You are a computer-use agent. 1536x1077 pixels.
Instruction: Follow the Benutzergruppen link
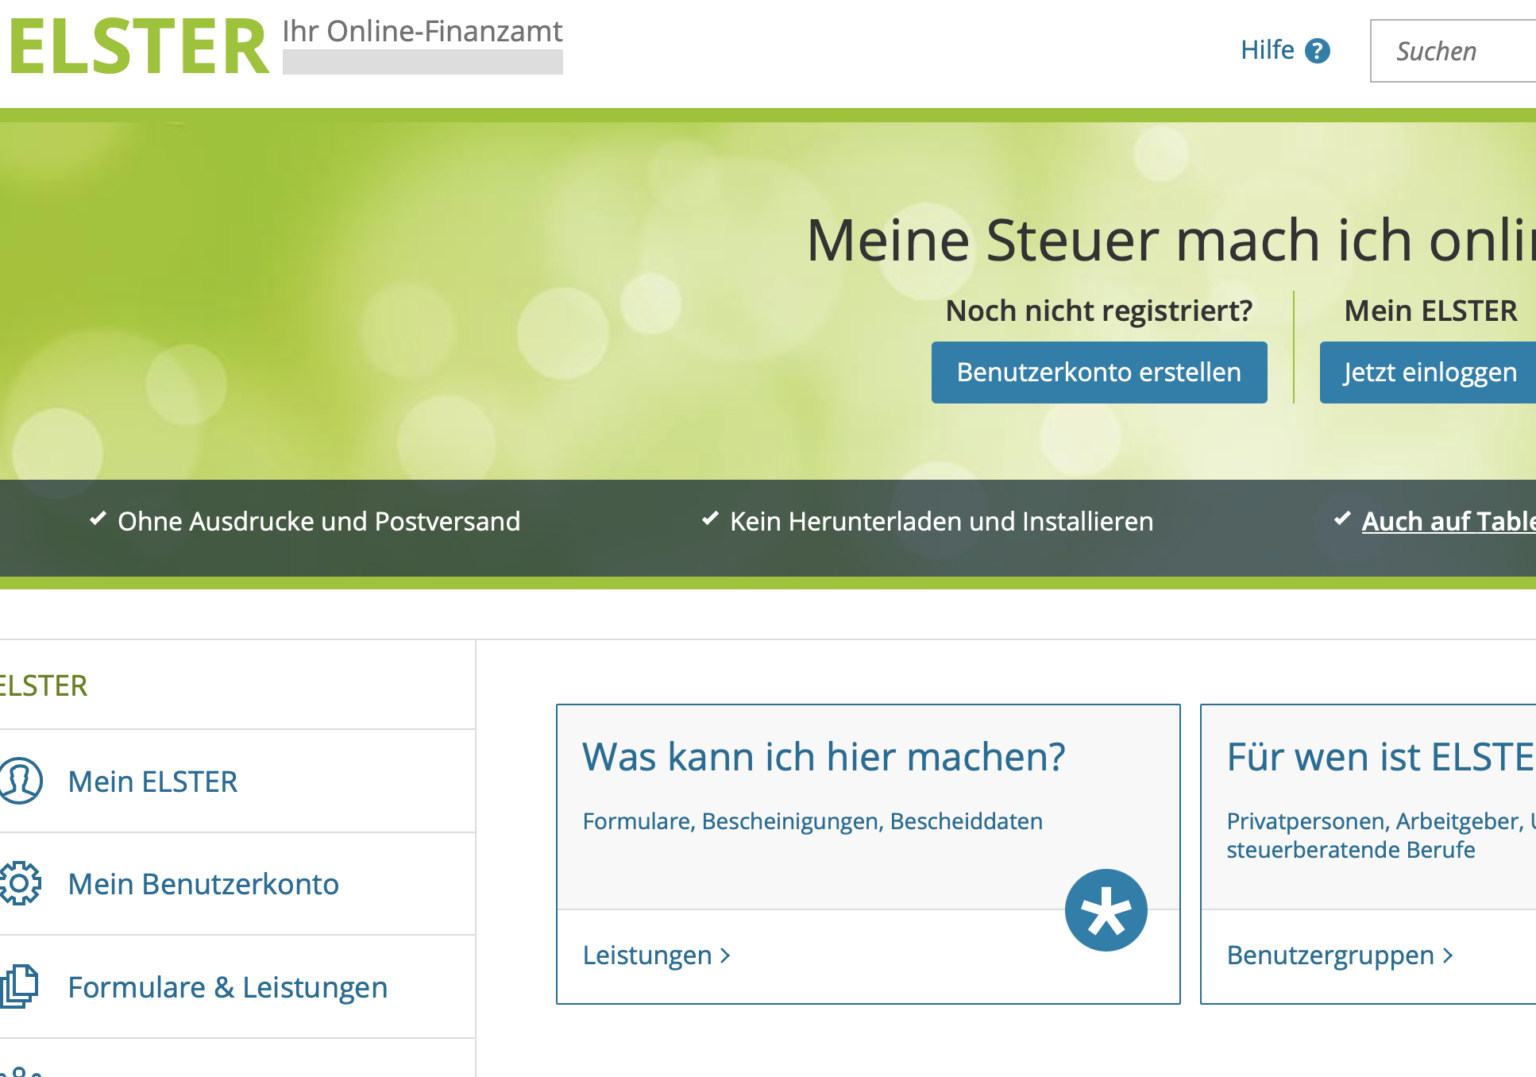click(x=1330, y=955)
